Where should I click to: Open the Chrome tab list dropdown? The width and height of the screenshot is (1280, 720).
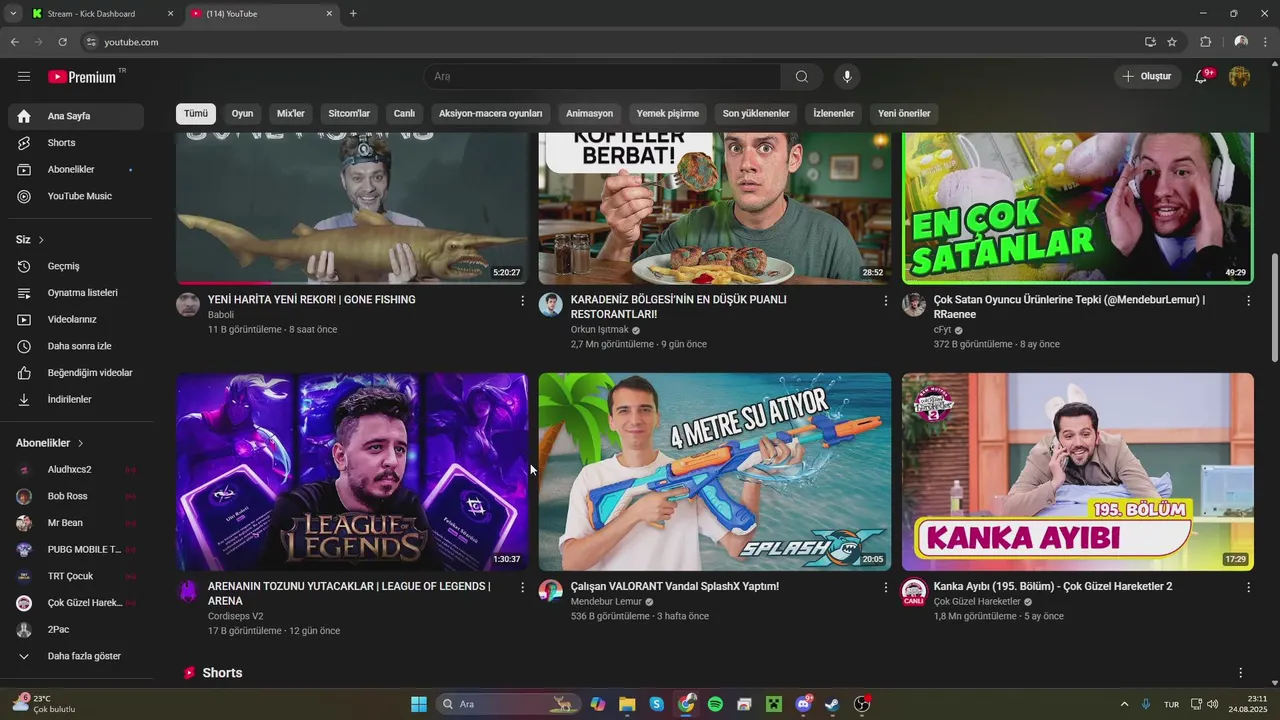pos(13,14)
